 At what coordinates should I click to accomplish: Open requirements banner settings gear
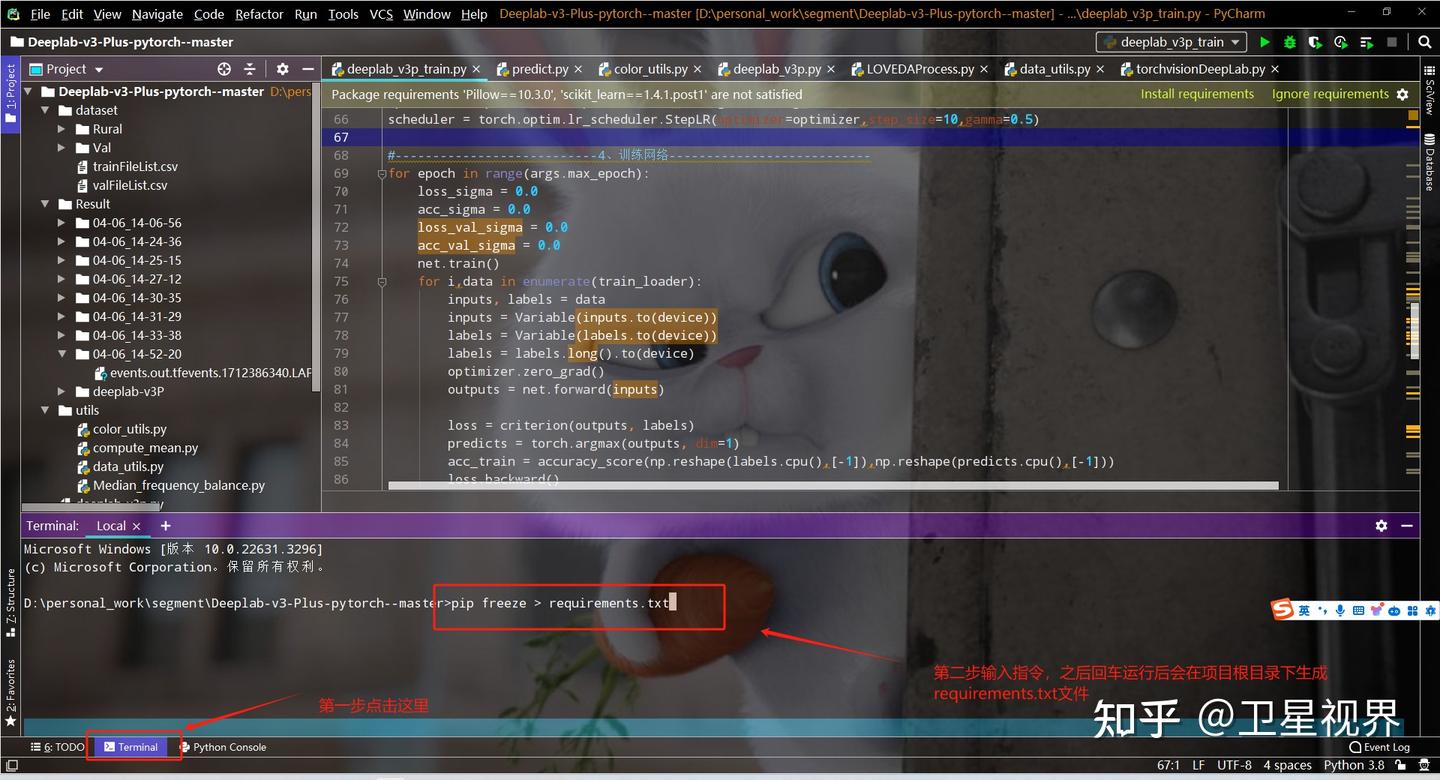(1404, 93)
